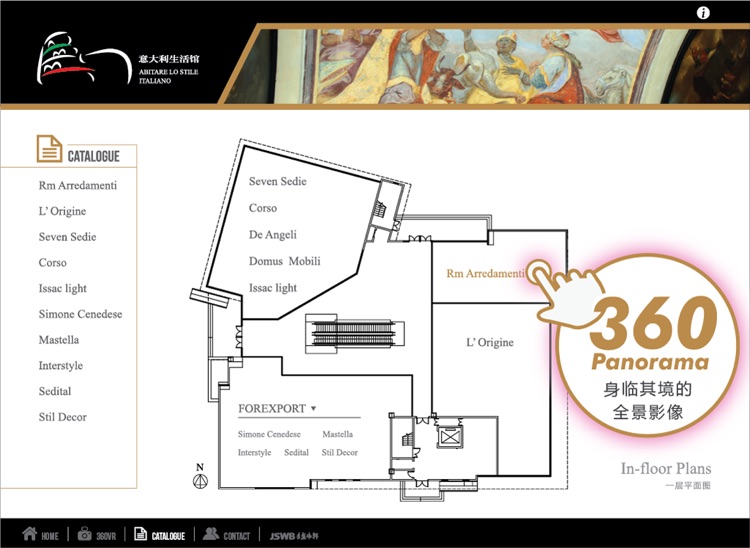This screenshot has width=750, height=548.
Task: Click the Abitare lo Stile Italiano logo
Action: coord(118,58)
